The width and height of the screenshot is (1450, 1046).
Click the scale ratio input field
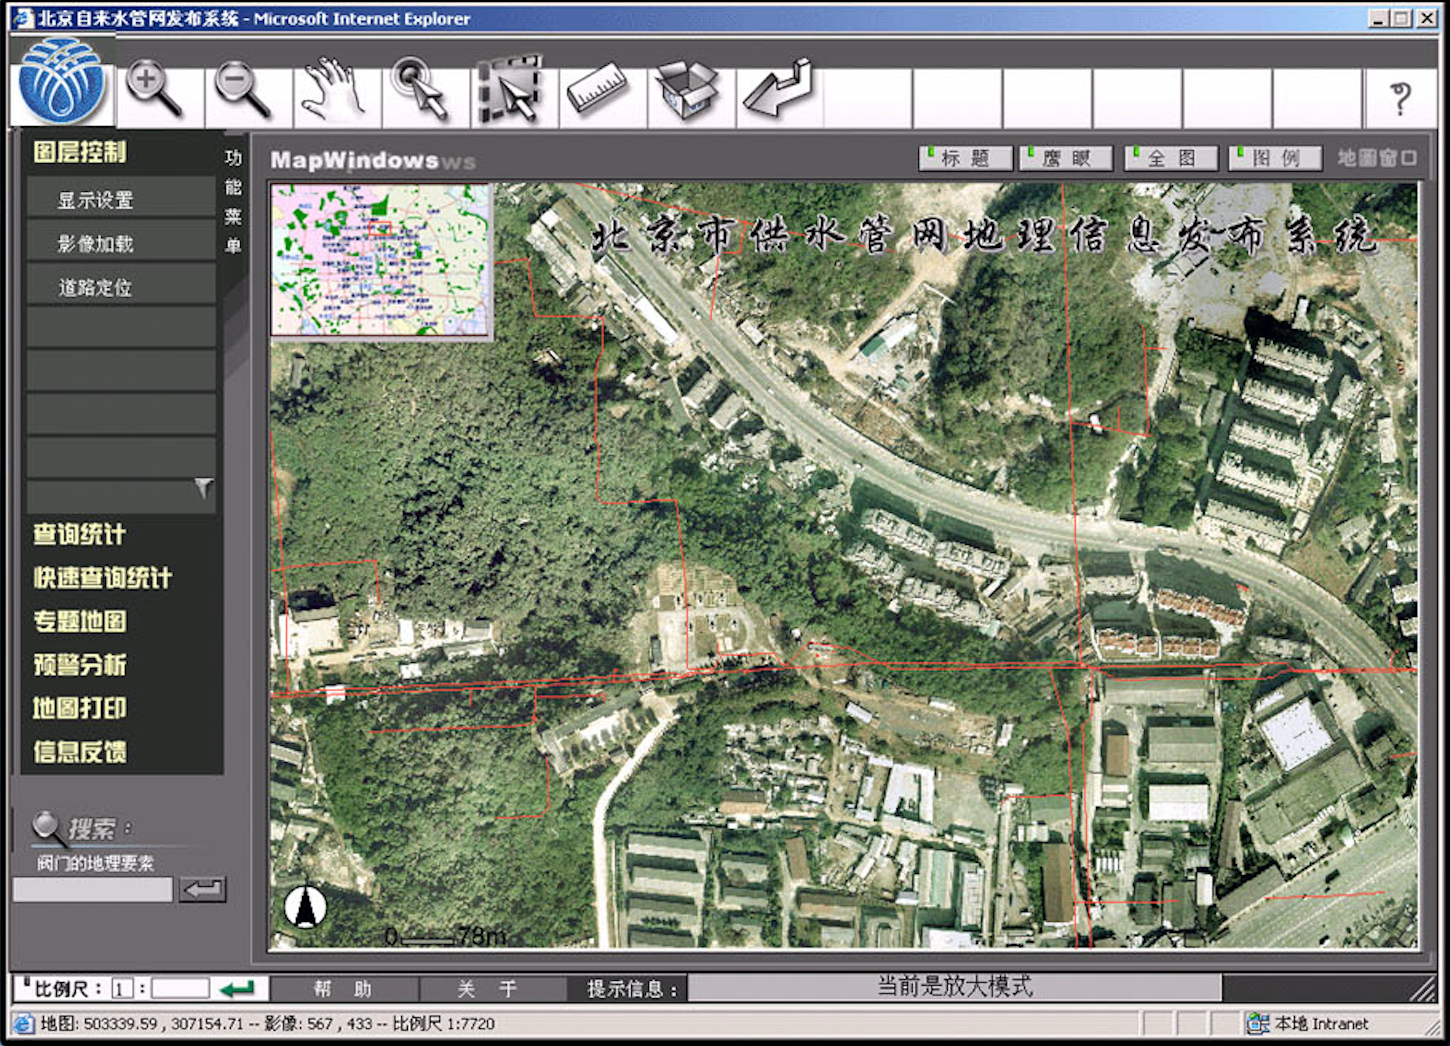point(180,989)
